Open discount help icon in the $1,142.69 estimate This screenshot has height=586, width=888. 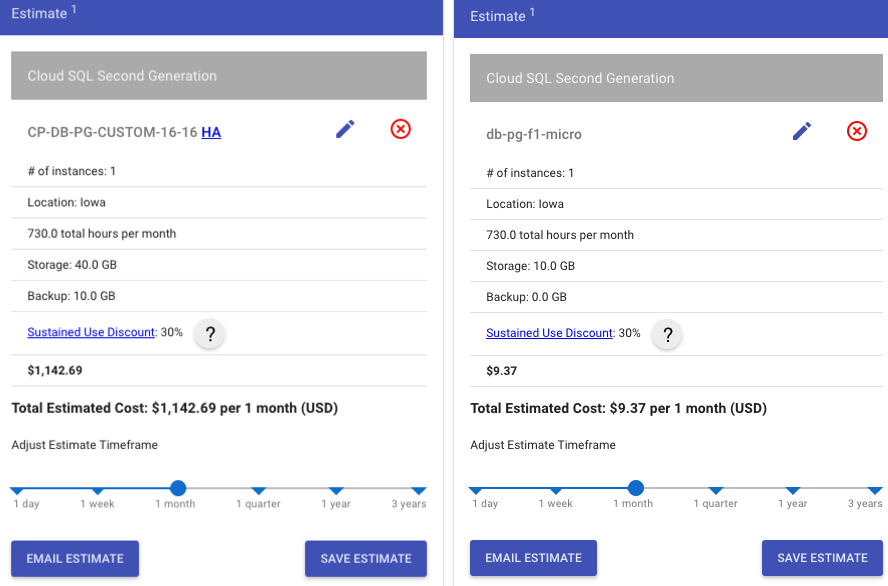tap(209, 334)
